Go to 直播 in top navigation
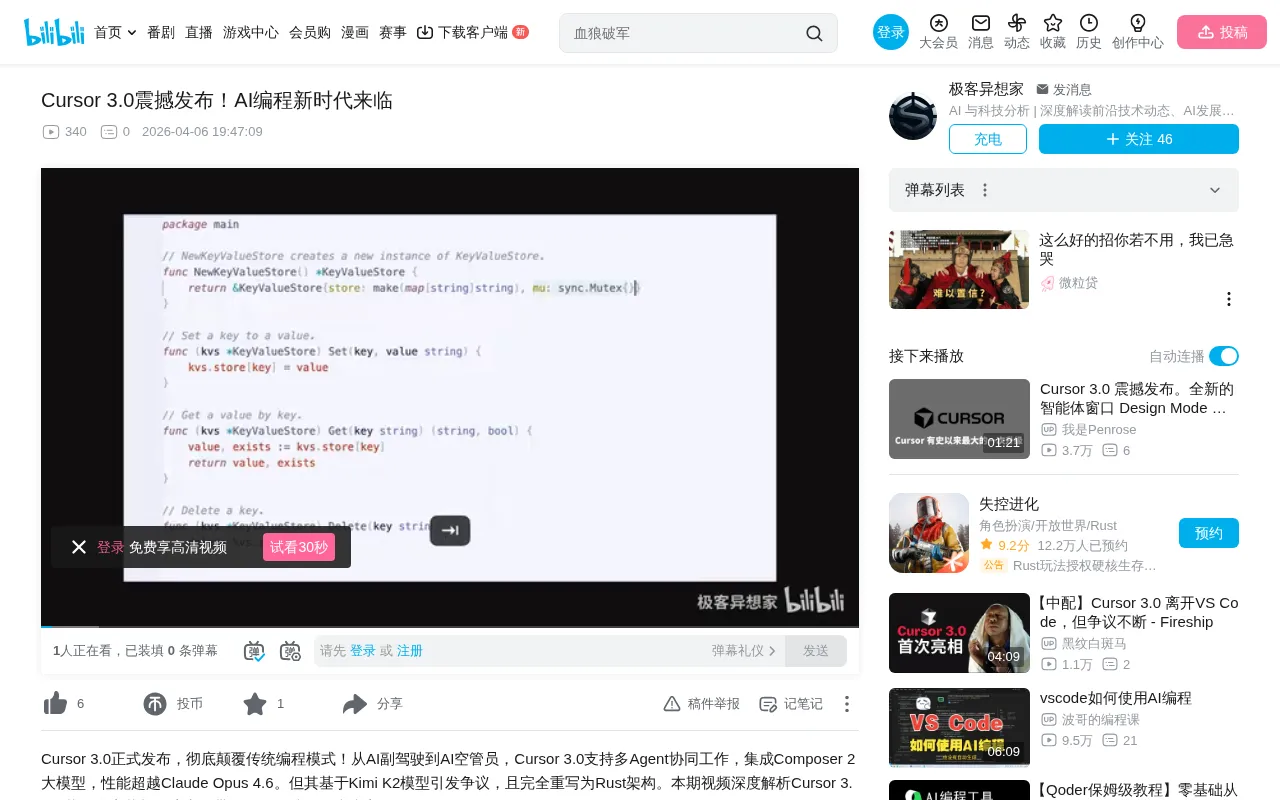 (199, 32)
